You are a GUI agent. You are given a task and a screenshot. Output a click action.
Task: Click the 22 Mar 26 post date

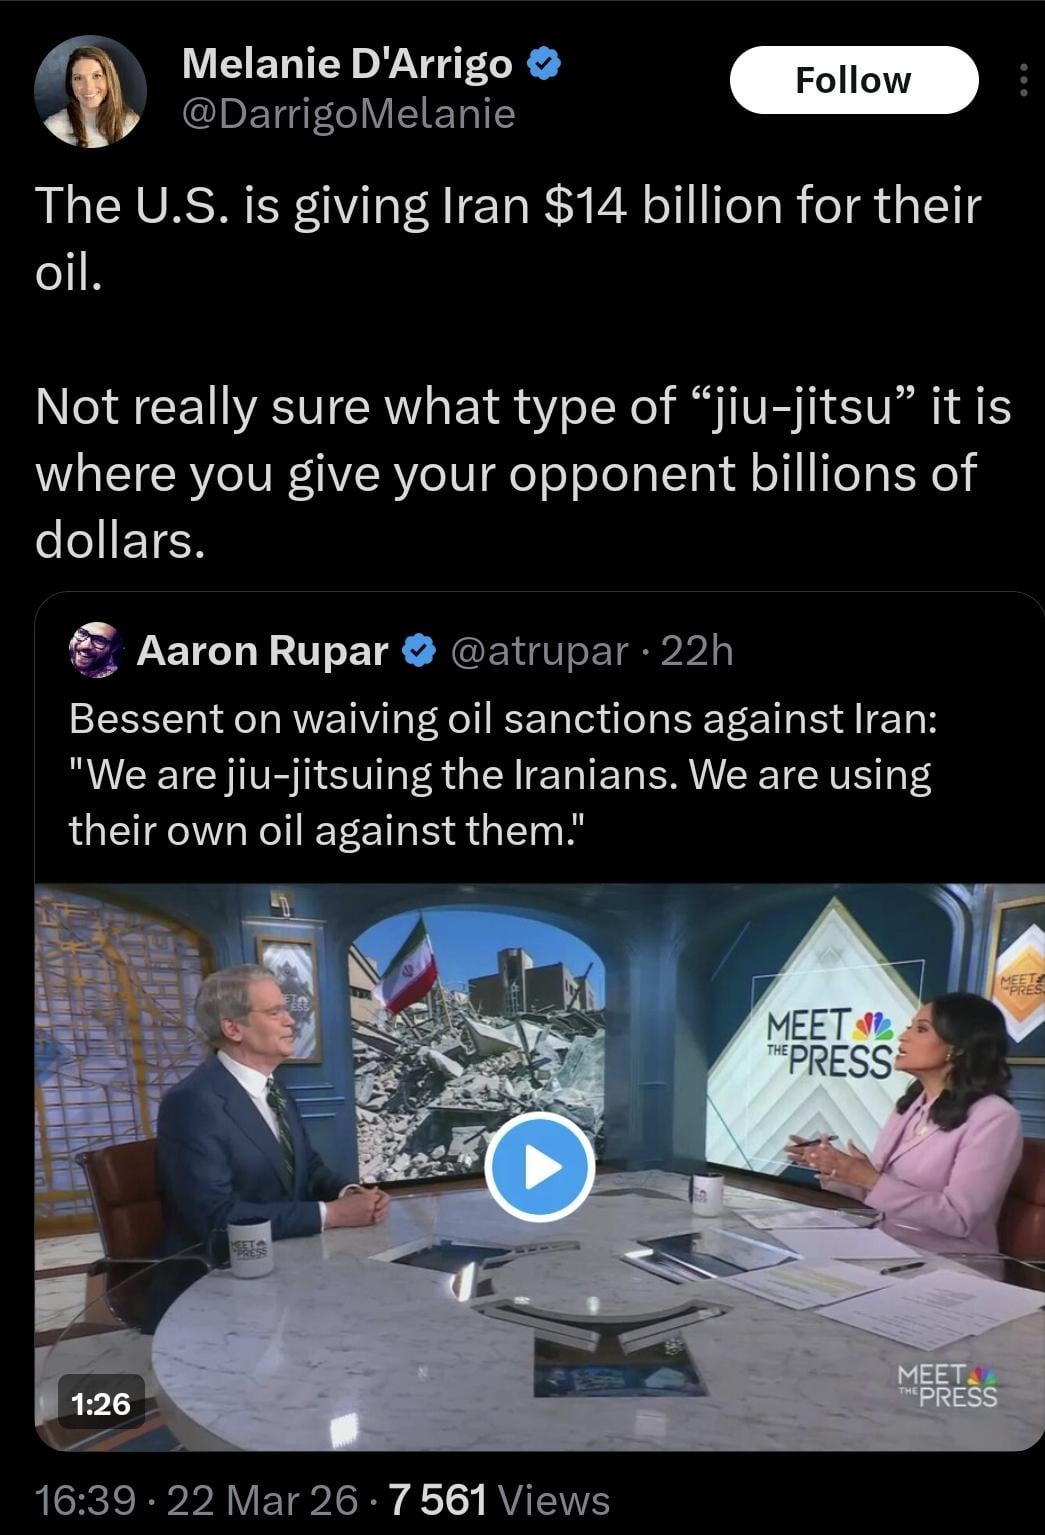point(262,1500)
